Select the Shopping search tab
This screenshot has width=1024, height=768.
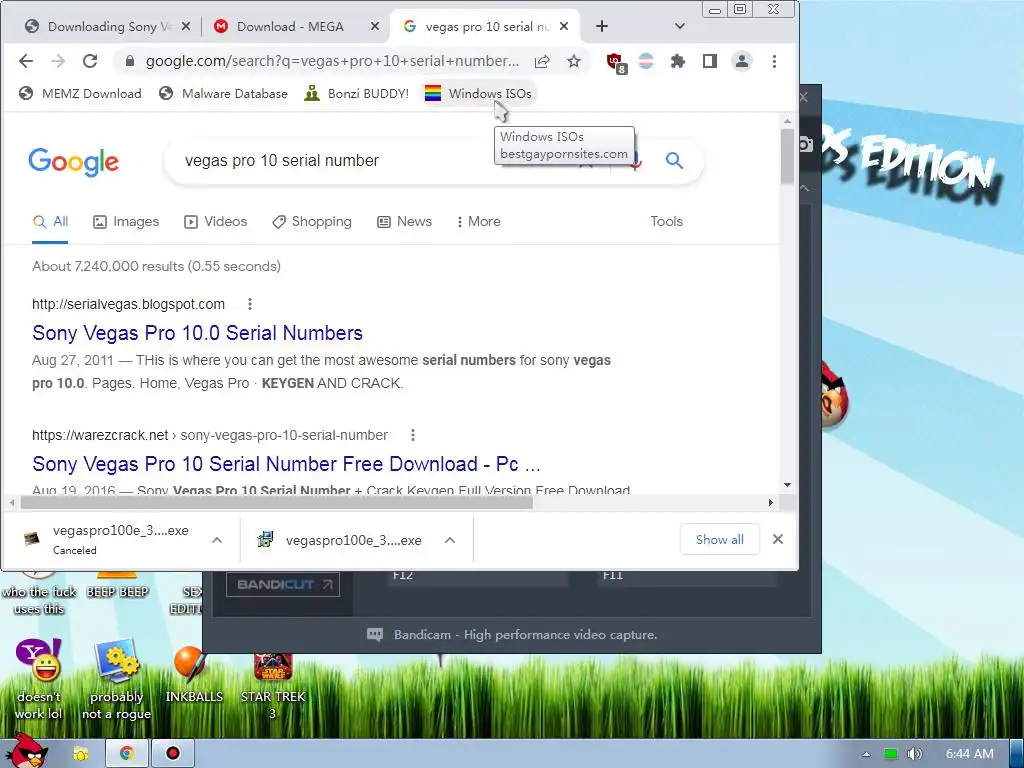(x=312, y=221)
